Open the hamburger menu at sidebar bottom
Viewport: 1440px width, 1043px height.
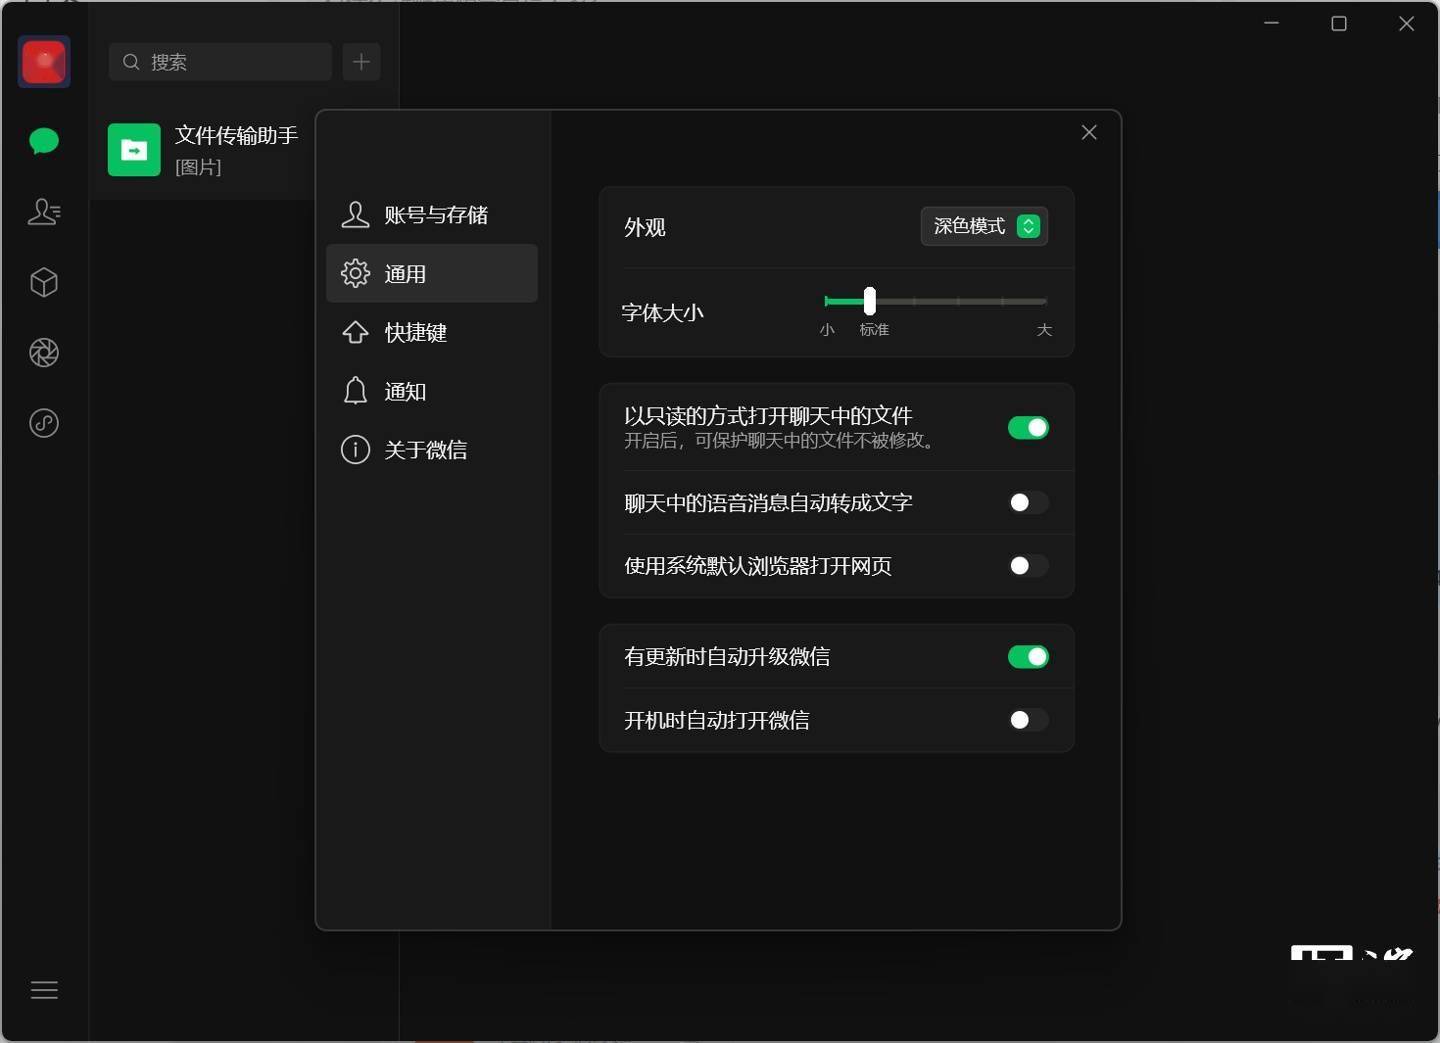tap(44, 990)
